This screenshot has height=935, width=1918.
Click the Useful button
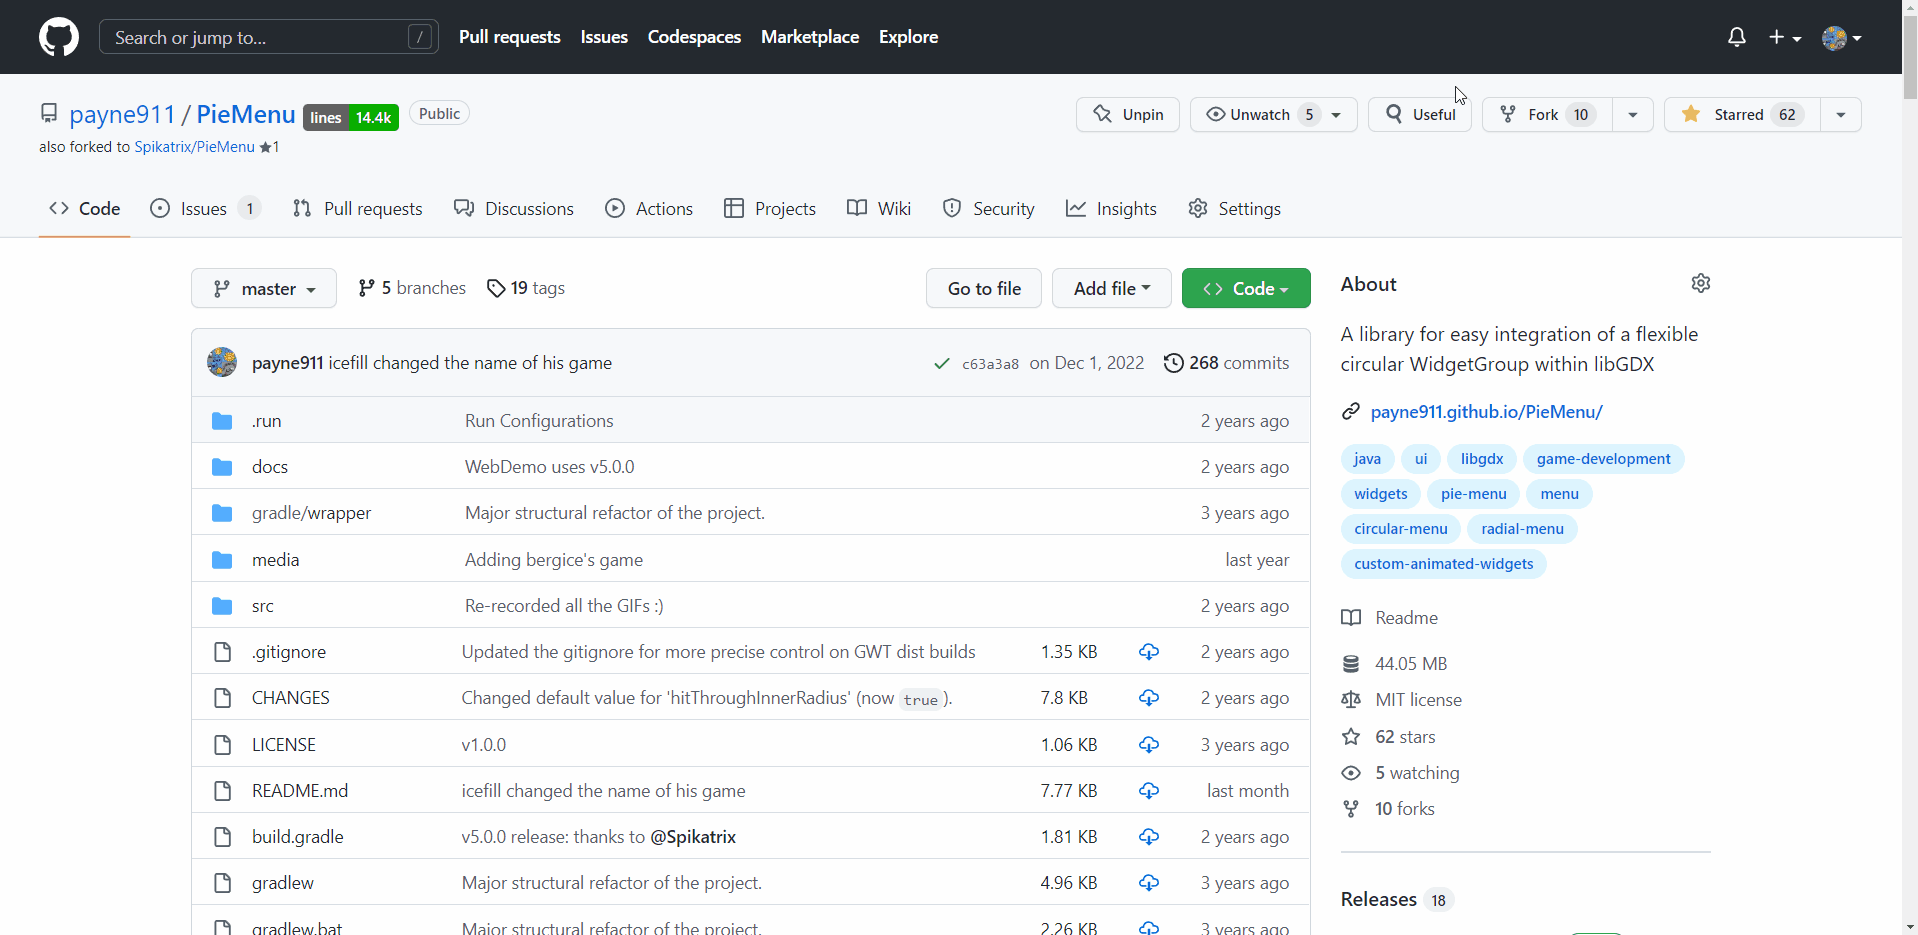pos(1420,114)
